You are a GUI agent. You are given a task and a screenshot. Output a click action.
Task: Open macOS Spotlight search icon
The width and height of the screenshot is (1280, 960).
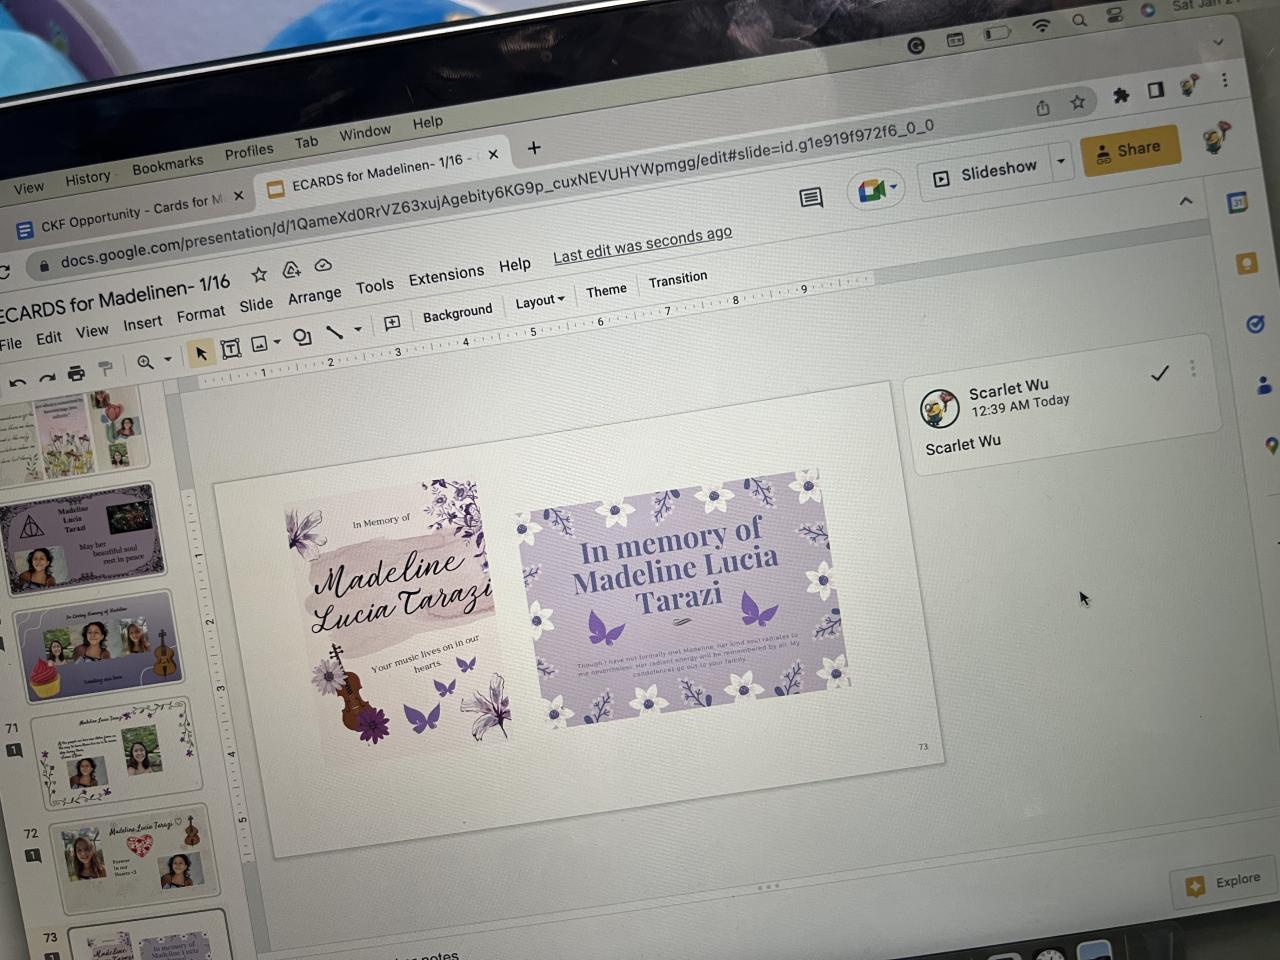point(1079,21)
